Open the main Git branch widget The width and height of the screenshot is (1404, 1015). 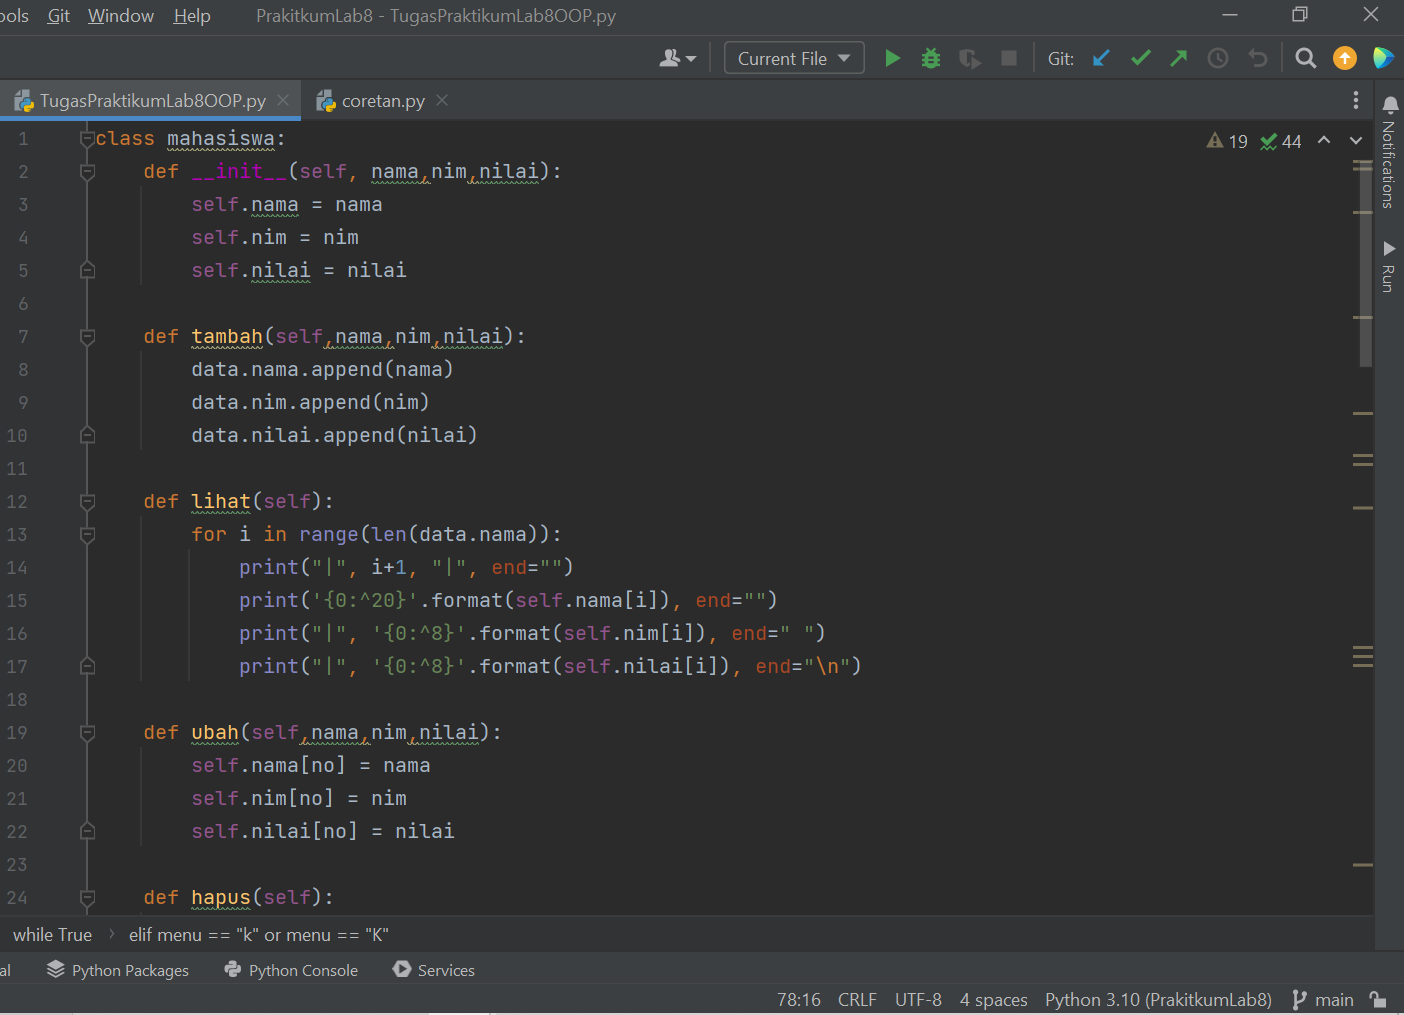[1323, 999]
